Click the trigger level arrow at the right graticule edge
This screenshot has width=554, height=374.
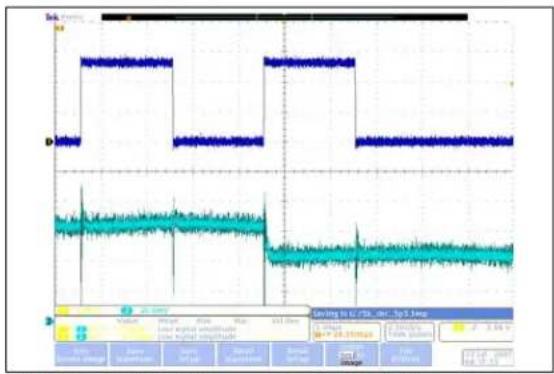pos(511,84)
